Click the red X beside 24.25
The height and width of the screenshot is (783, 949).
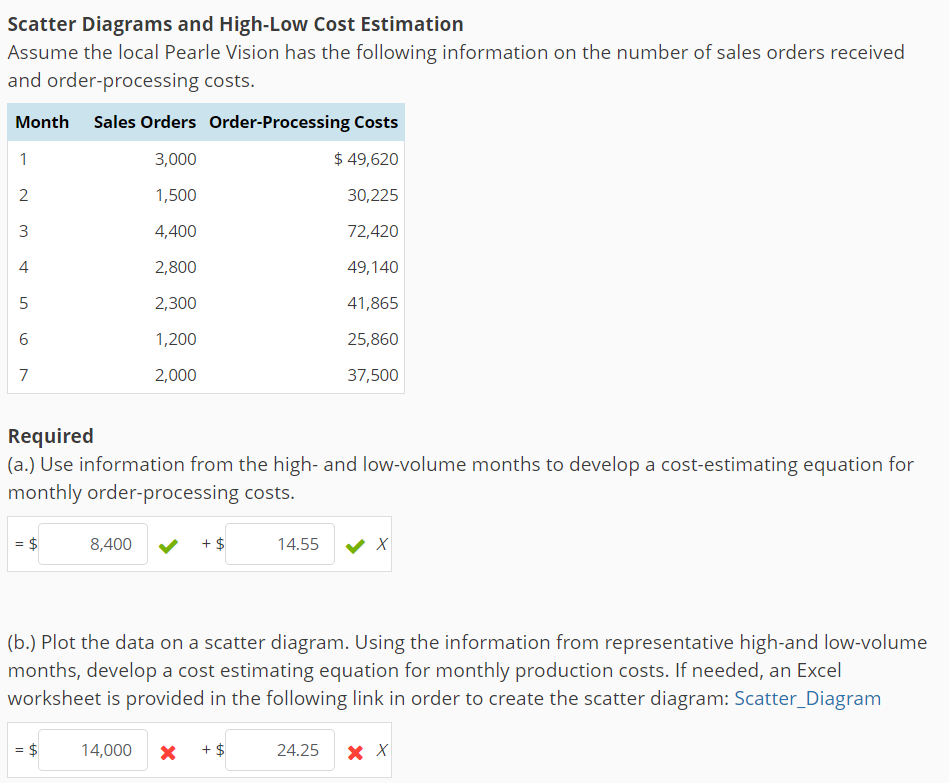click(355, 750)
